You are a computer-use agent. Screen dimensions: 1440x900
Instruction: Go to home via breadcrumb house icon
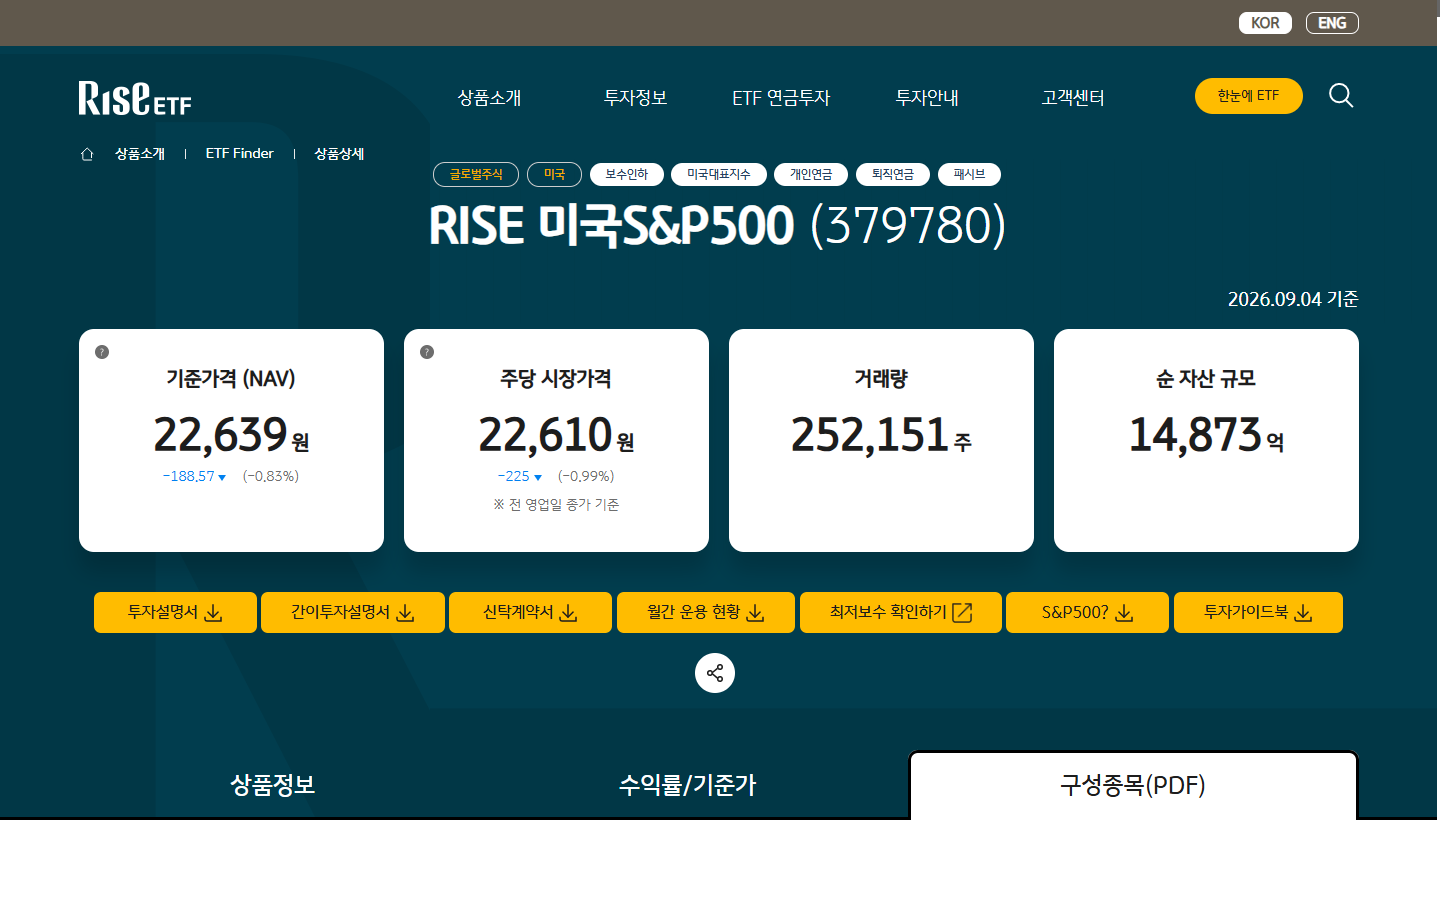[87, 154]
